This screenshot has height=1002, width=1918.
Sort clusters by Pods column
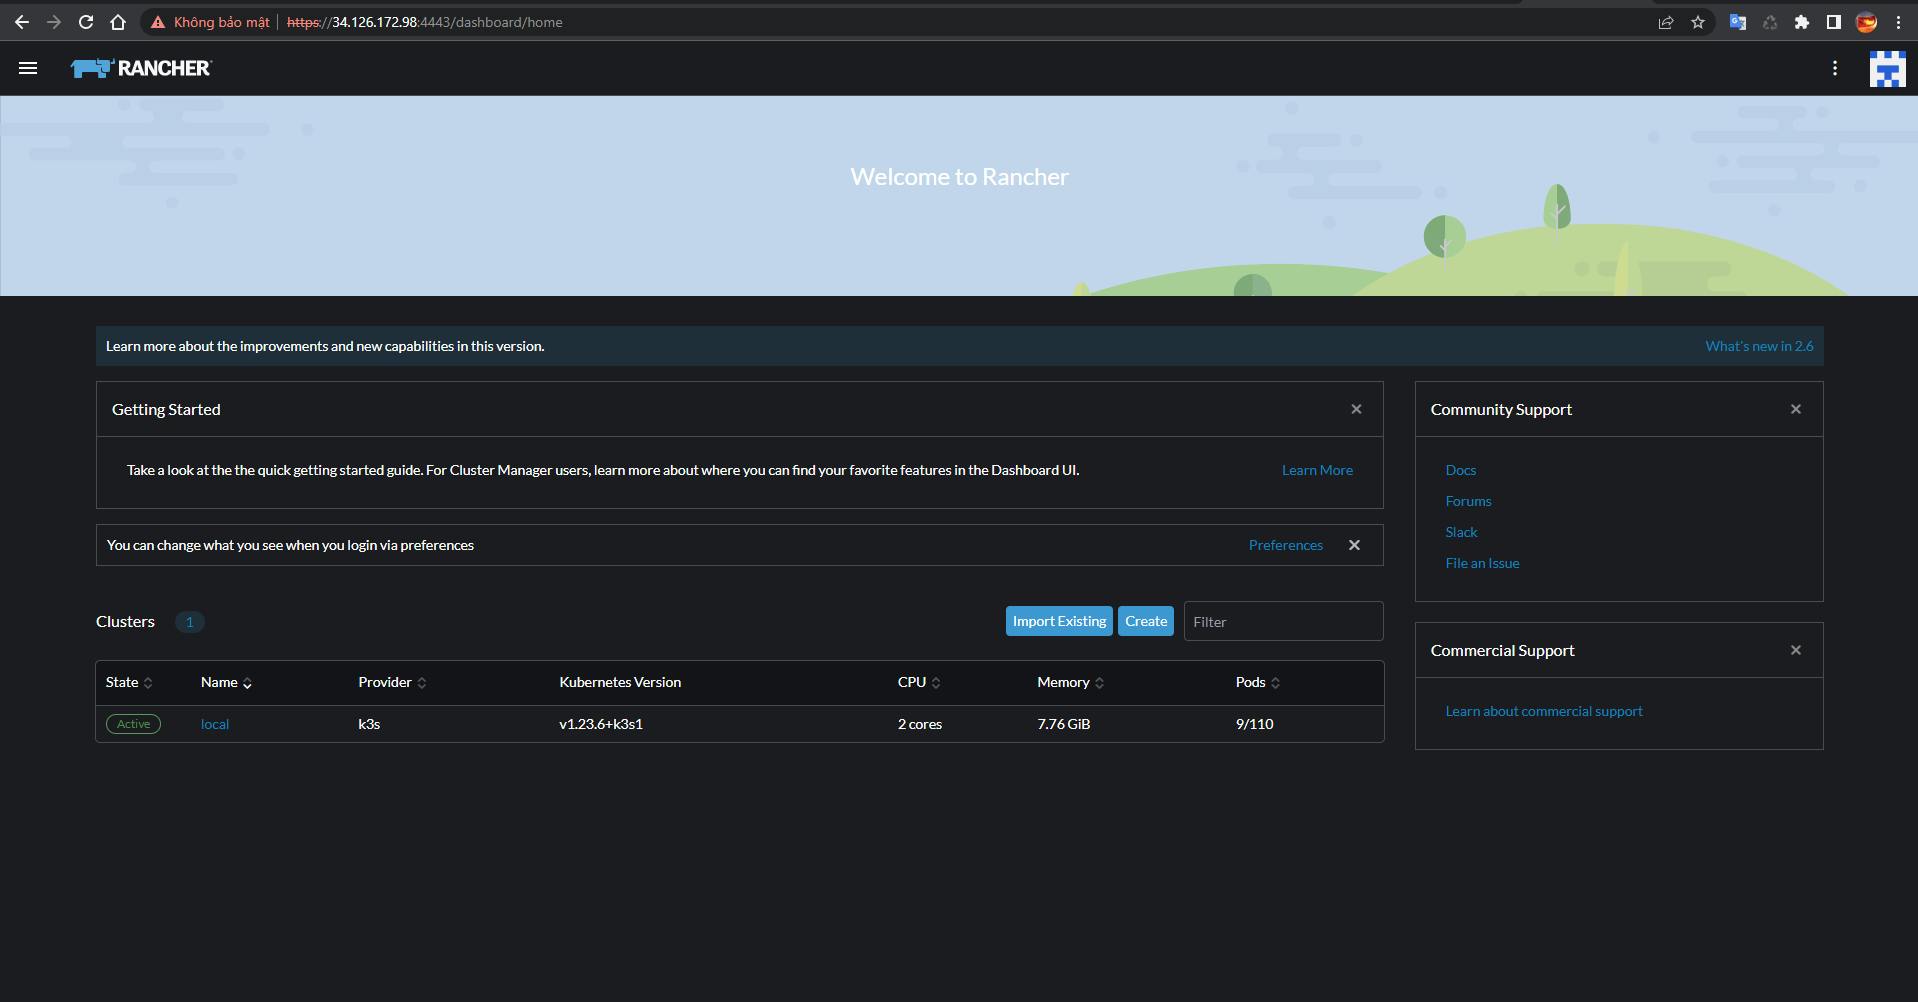point(1257,682)
